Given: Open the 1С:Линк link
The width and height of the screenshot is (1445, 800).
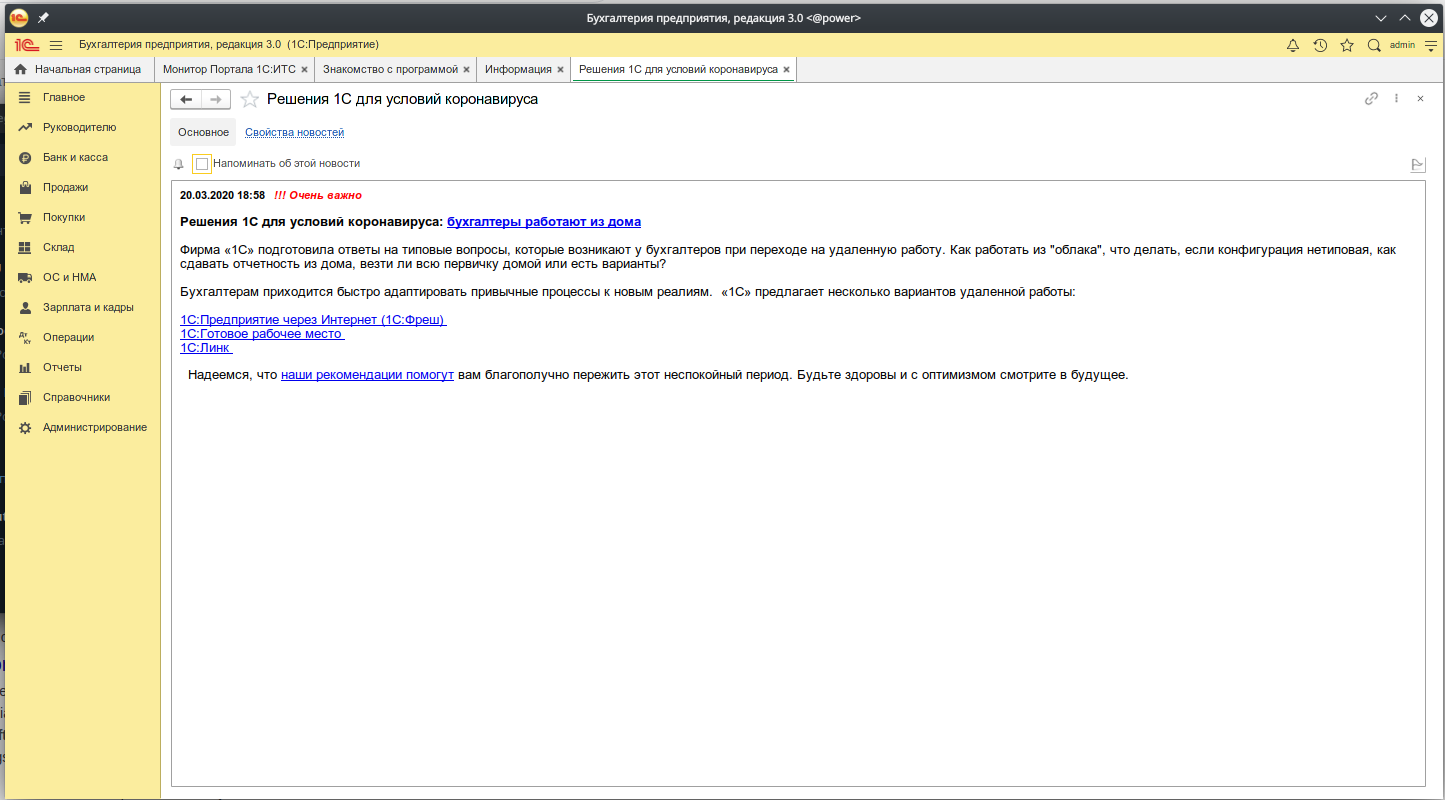Looking at the screenshot, I should [206, 348].
